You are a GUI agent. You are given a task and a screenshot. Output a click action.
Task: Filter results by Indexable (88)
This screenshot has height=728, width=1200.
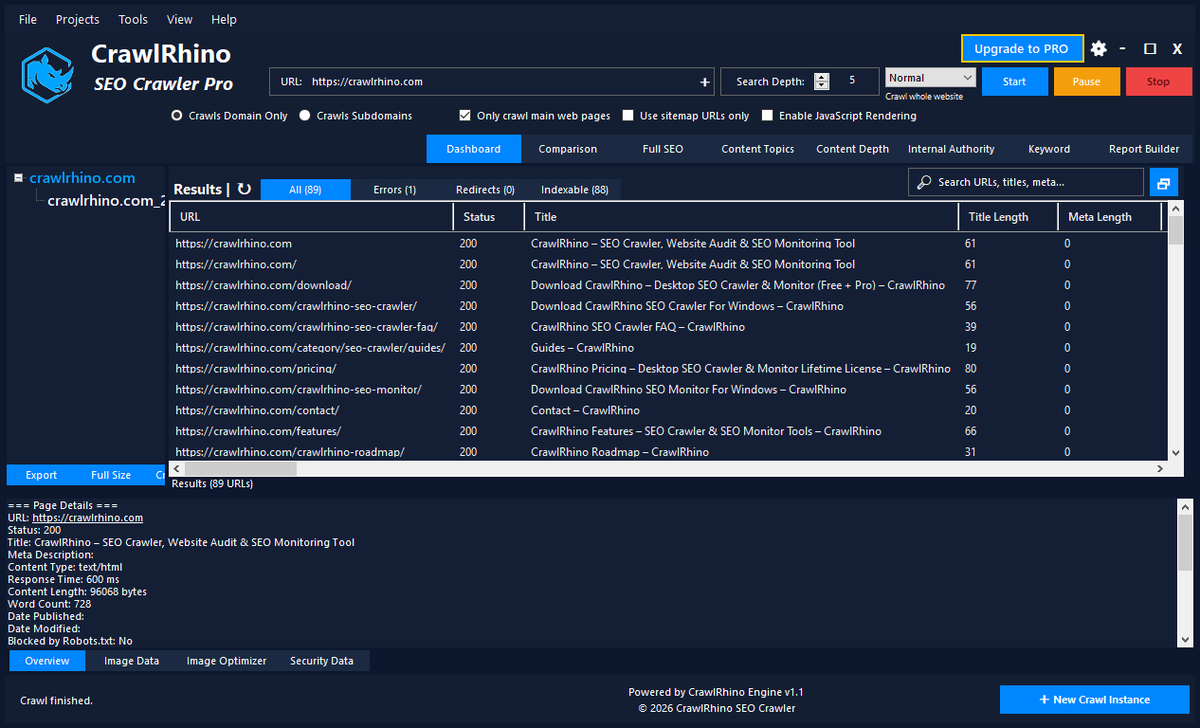coord(575,189)
